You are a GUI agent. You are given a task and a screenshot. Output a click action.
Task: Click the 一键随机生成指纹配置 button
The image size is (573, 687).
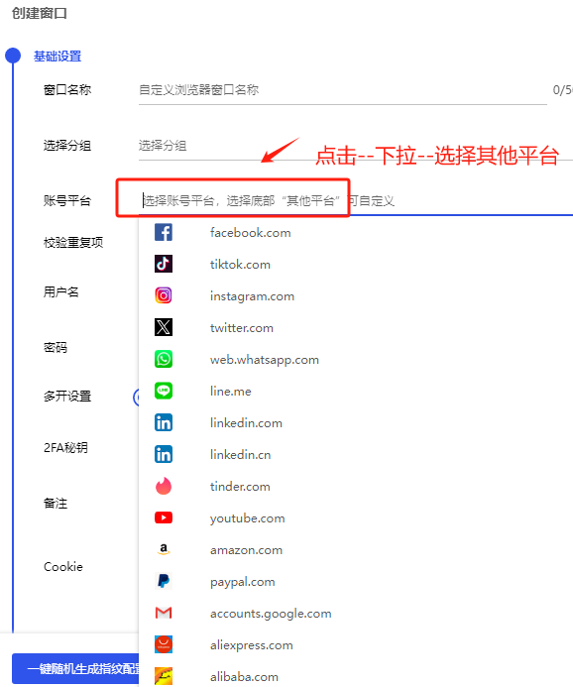(x=76, y=669)
